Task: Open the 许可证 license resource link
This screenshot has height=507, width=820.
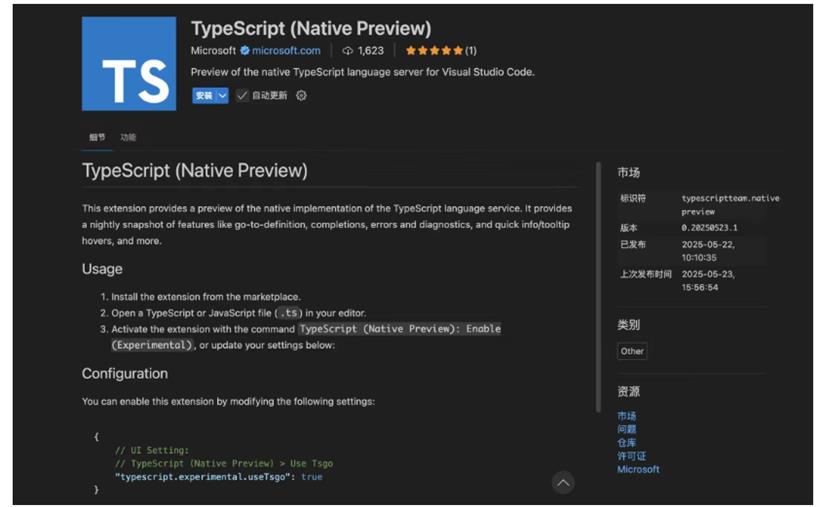Action: point(632,456)
